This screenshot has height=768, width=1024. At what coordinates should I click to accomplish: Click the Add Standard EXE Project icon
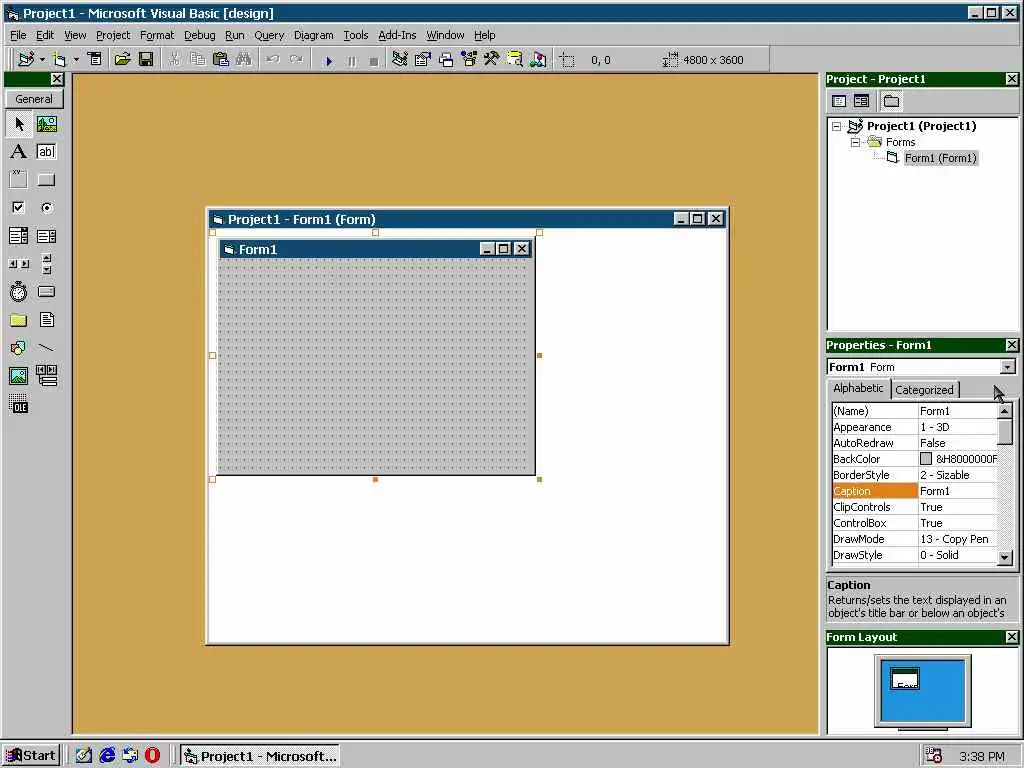(x=26, y=60)
